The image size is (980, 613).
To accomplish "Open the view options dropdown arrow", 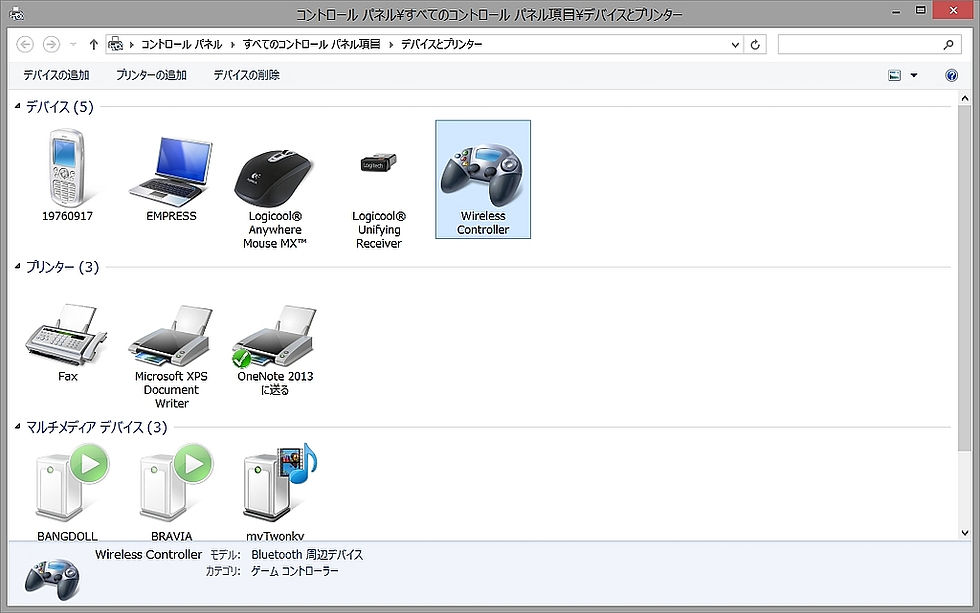I will [914, 76].
